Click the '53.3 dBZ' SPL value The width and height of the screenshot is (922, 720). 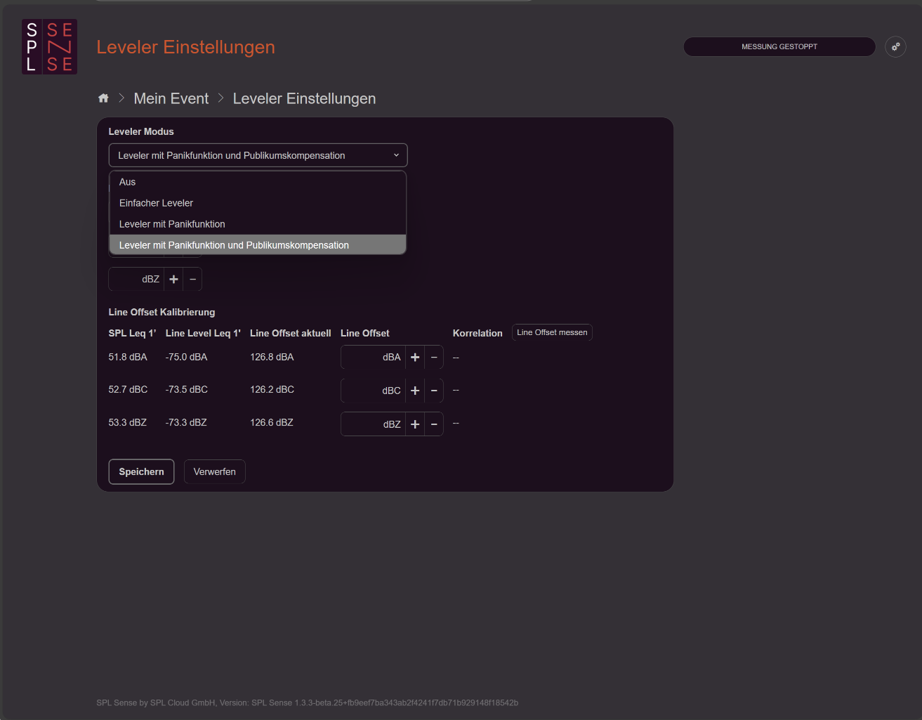click(x=128, y=422)
